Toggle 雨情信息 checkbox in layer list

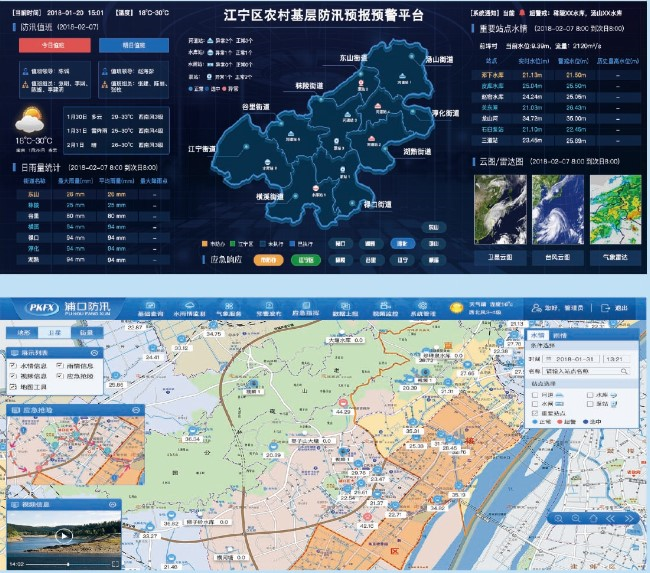(60, 366)
